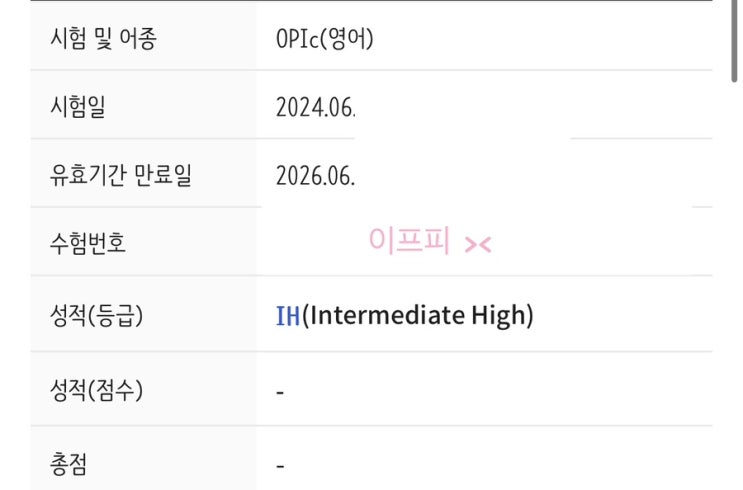The image size is (743, 490).
Task: Click the pink 이프피 watermark text
Action: [410, 241]
